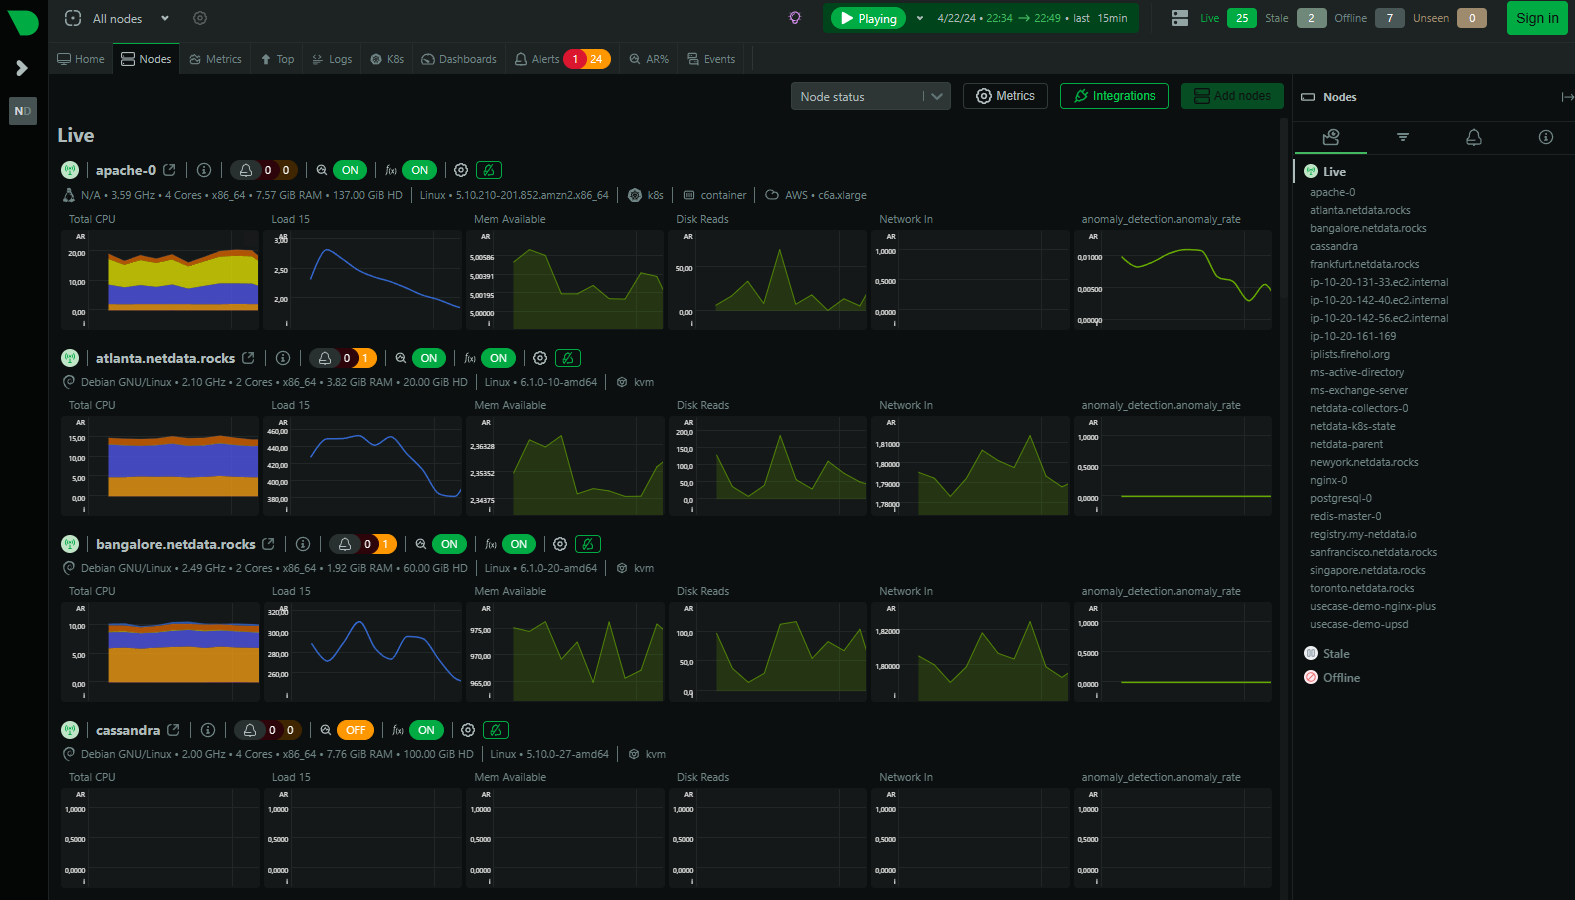Expand the Offline group in Nodes panel
Viewport: 1575px width, 900px height.
click(1341, 678)
